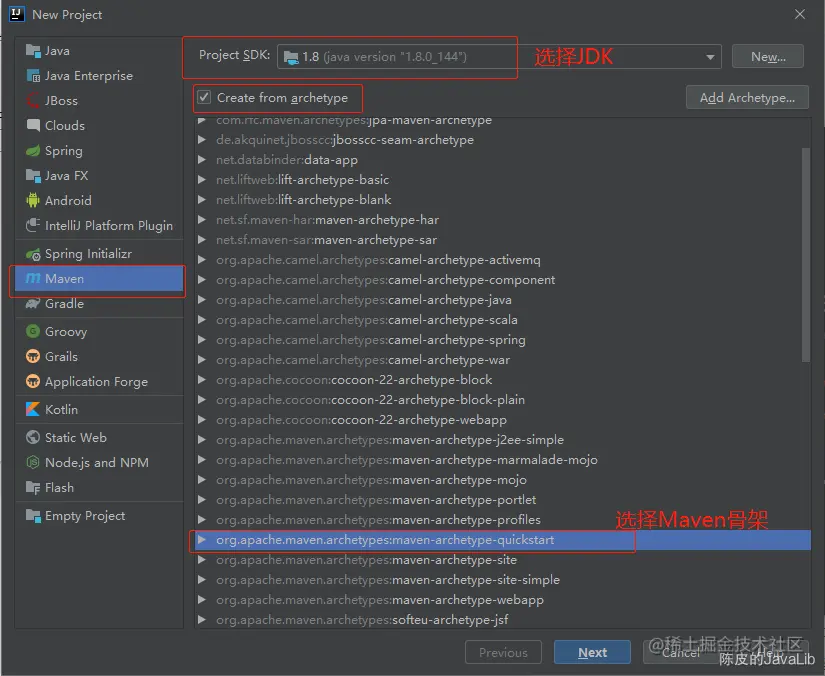This screenshot has width=825, height=676.
Task: Select Java Enterprise project type label
Action: point(88,76)
